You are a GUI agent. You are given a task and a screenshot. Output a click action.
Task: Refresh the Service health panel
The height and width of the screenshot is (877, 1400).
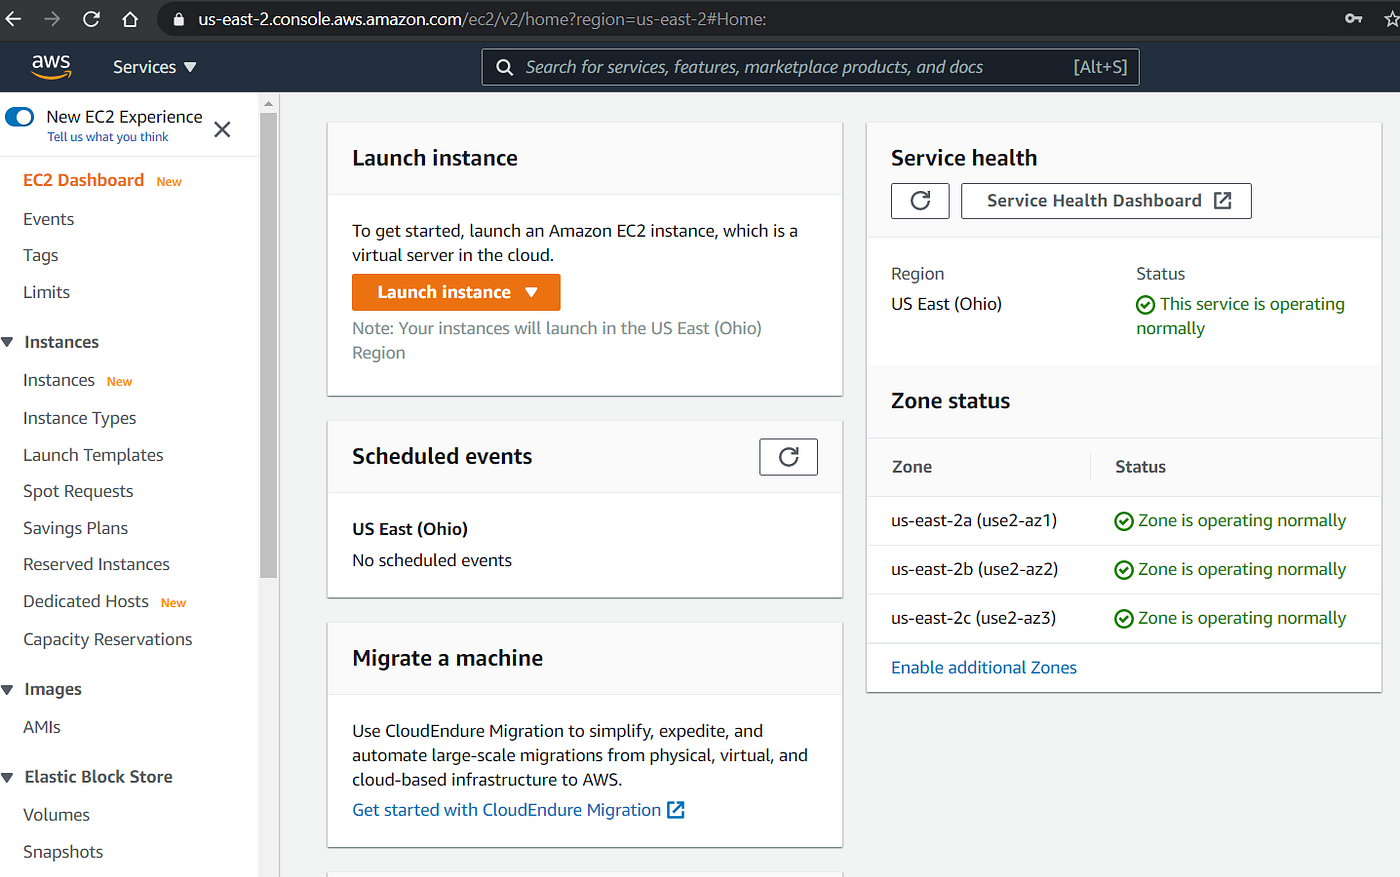(920, 201)
